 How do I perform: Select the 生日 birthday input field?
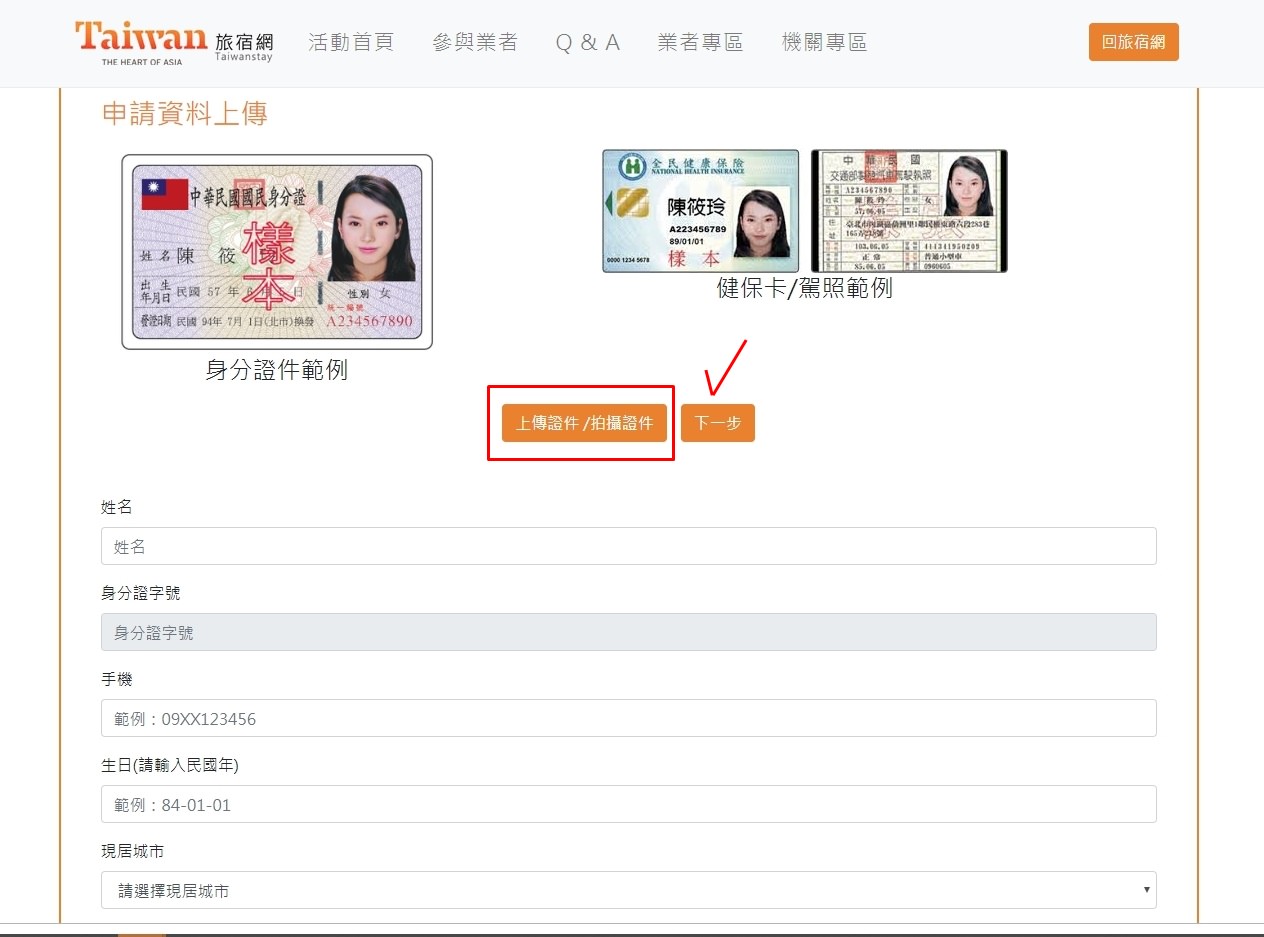[x=628, y=804]
